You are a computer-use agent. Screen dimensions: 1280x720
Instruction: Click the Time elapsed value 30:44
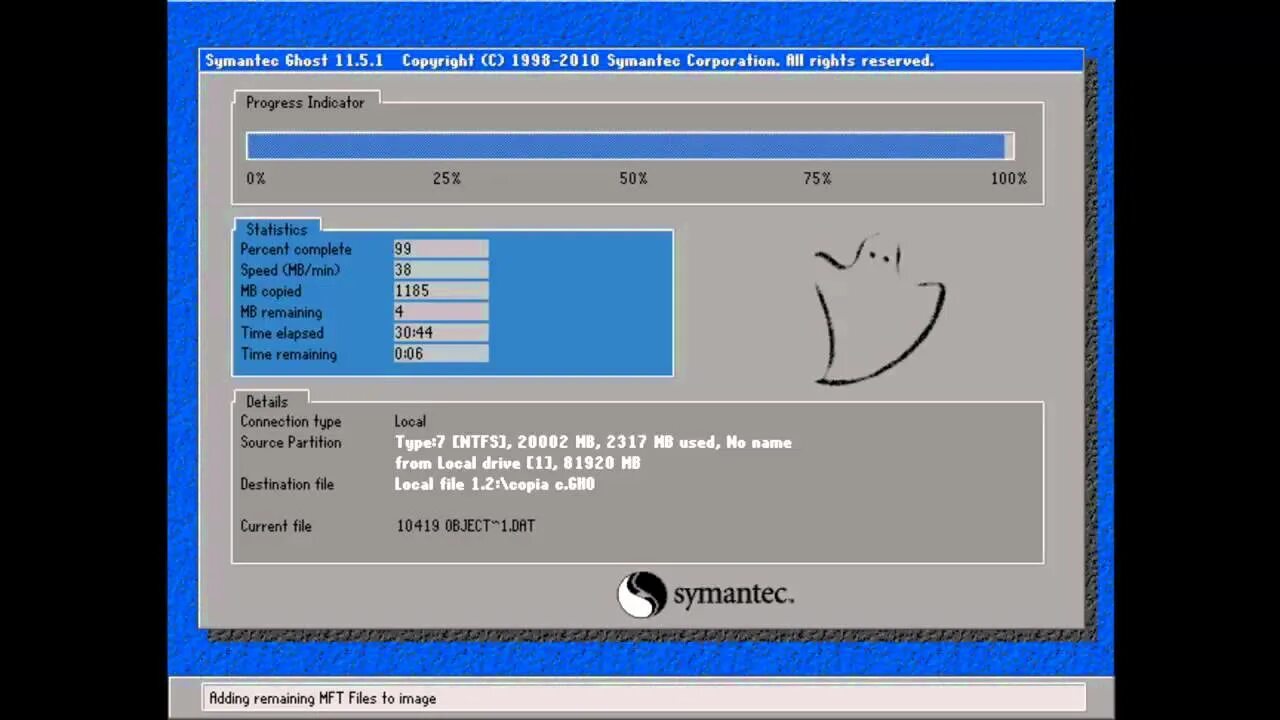pos(441,333)
